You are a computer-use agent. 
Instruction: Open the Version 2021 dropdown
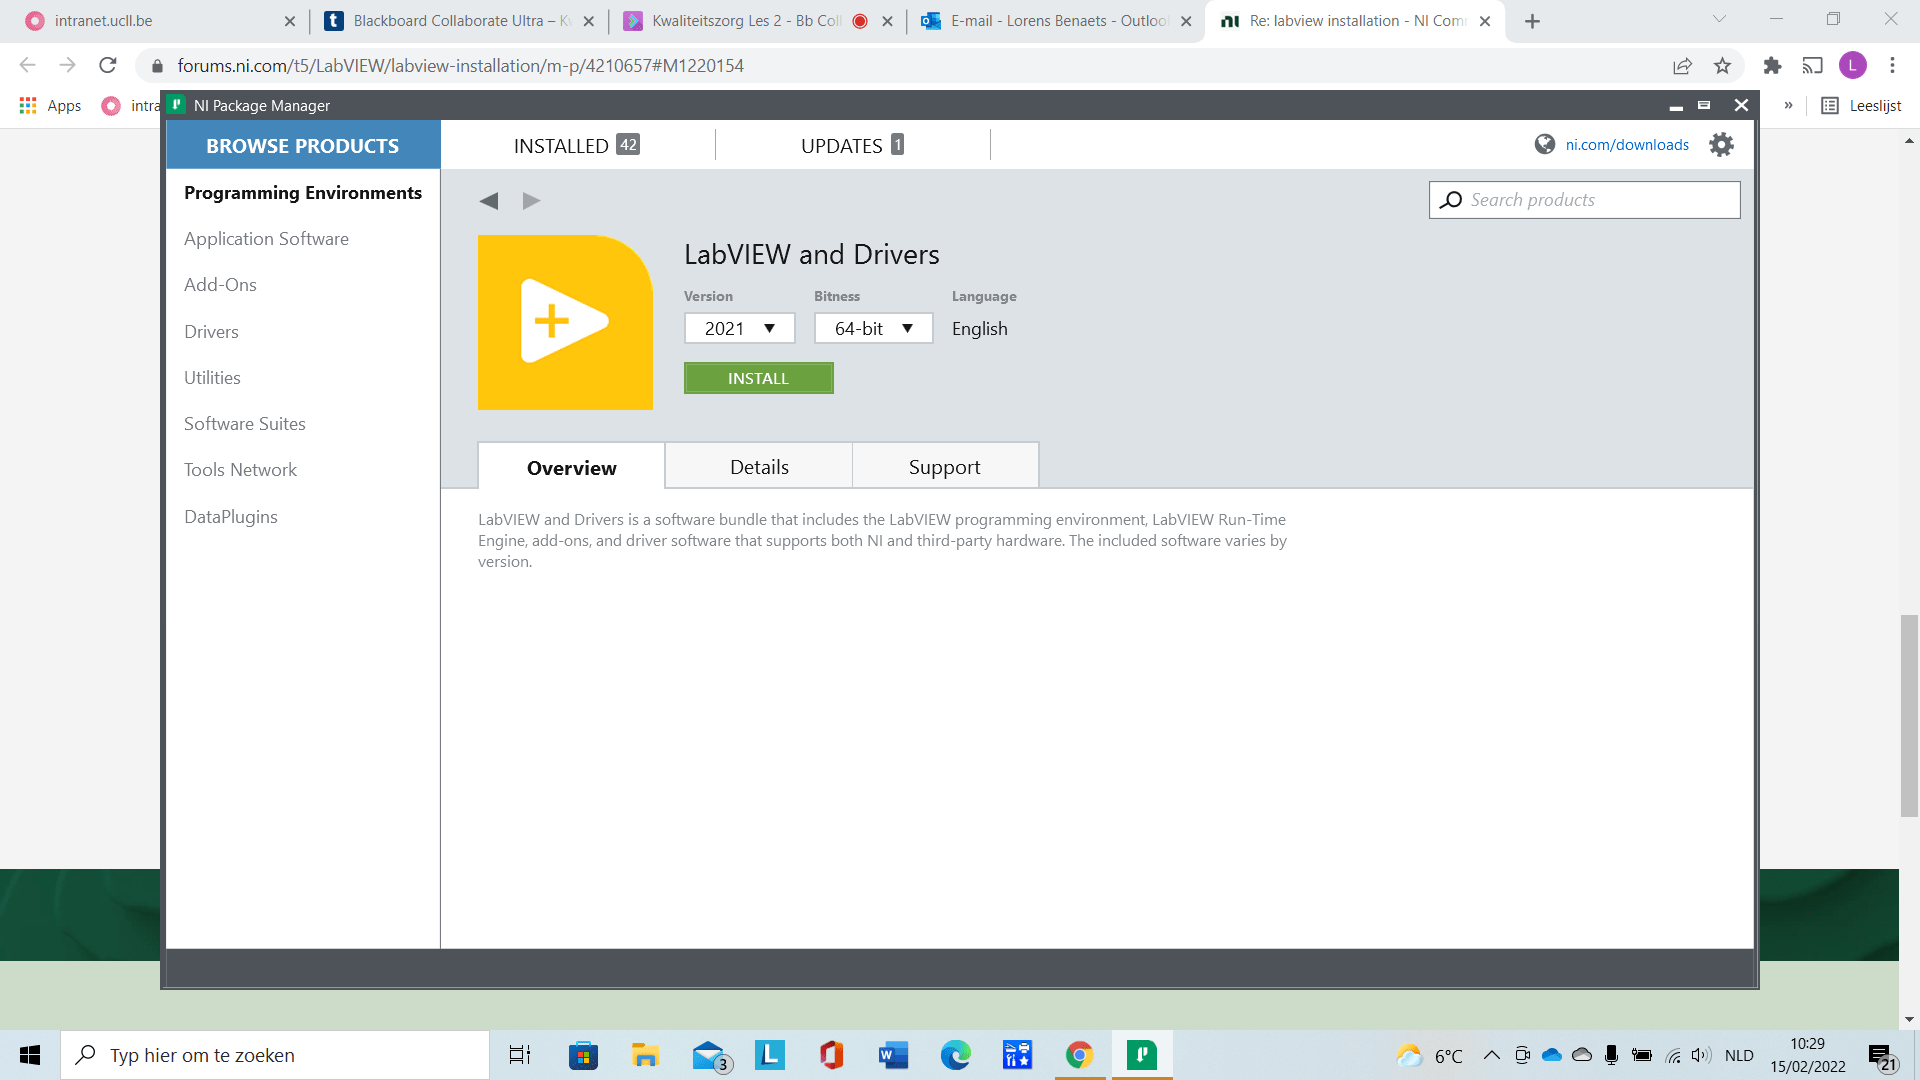point(739,328)
